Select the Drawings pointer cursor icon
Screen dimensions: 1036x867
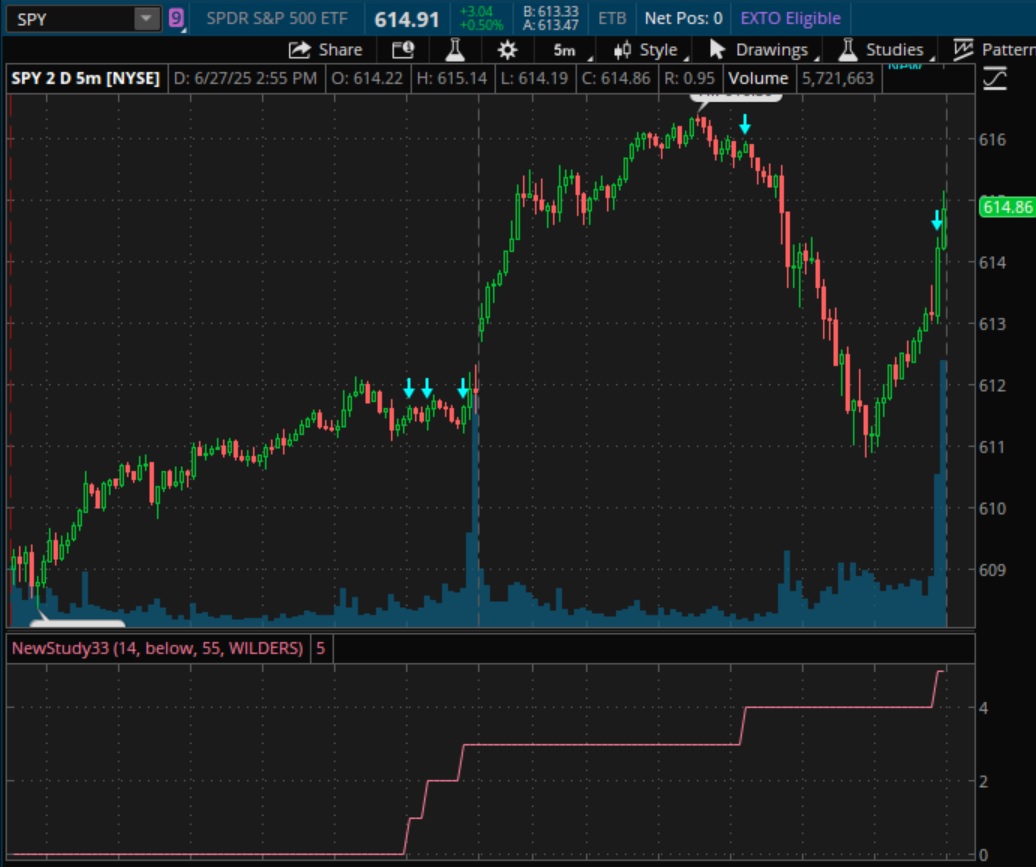click(x=716, y=50)
